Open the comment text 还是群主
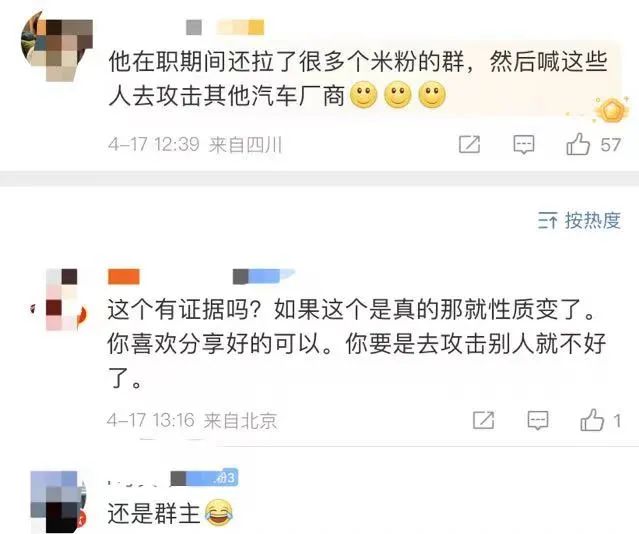This screenshot has height=534, width=639. click(154, 513)
